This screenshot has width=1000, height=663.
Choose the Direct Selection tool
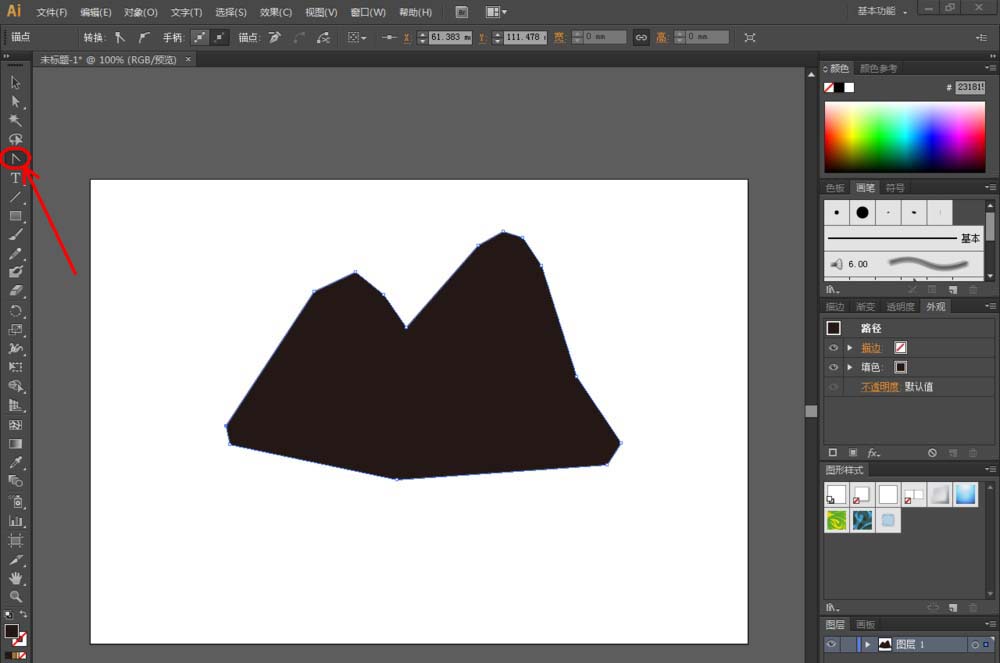pyautogui.click(x=15, y=101)
